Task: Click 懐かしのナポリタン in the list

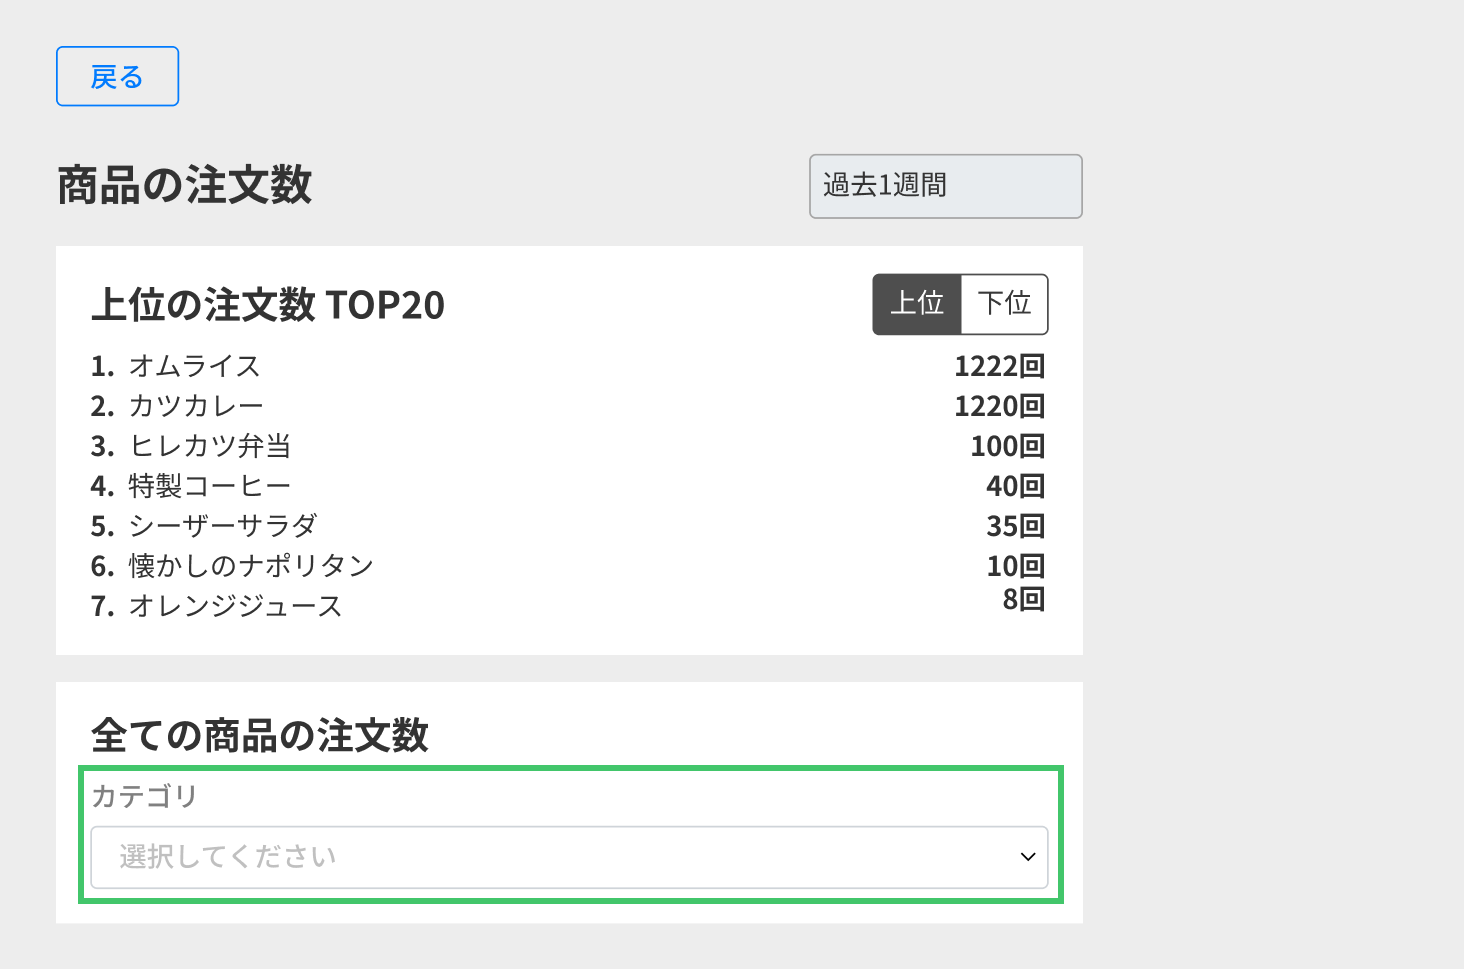Action: pos(251,566)
